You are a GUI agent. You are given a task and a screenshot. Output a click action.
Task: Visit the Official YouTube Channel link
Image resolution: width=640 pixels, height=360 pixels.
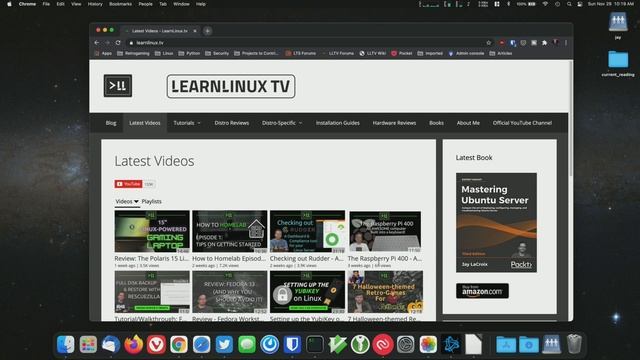[x=522, y=123]
